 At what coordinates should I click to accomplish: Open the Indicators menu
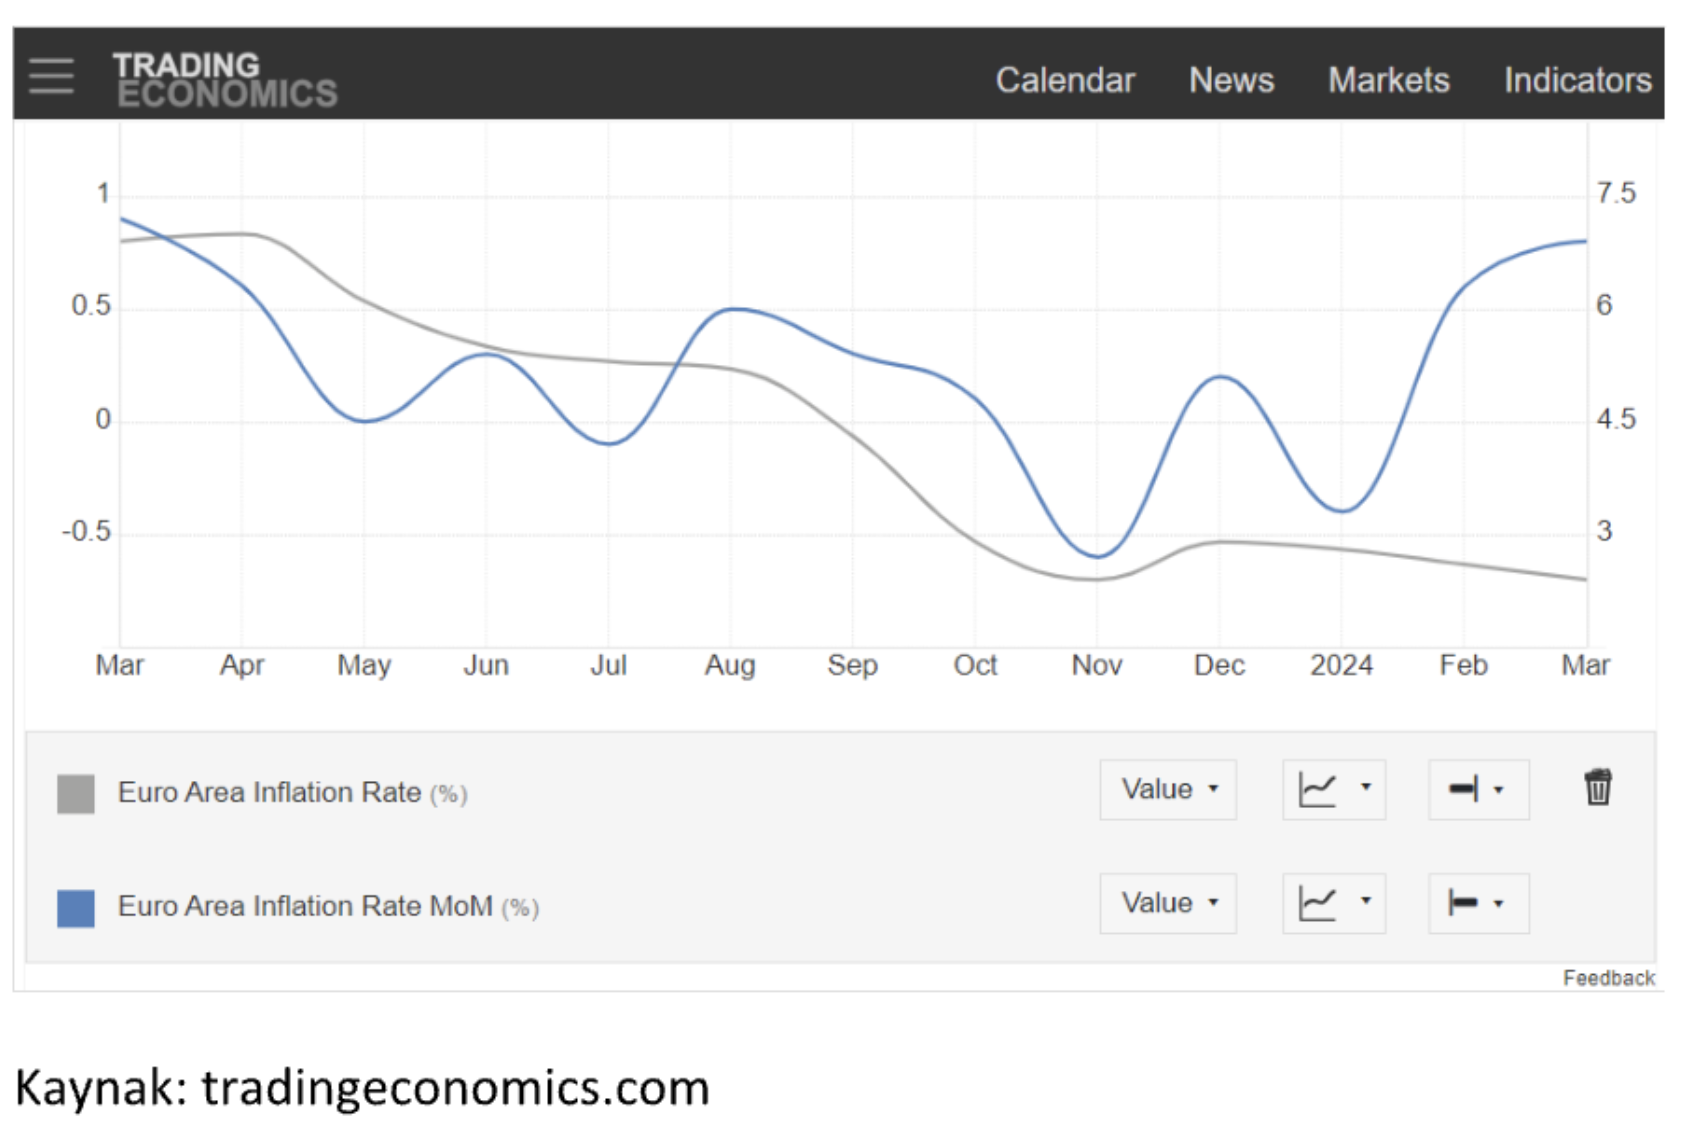click(x=1577, y=80)
